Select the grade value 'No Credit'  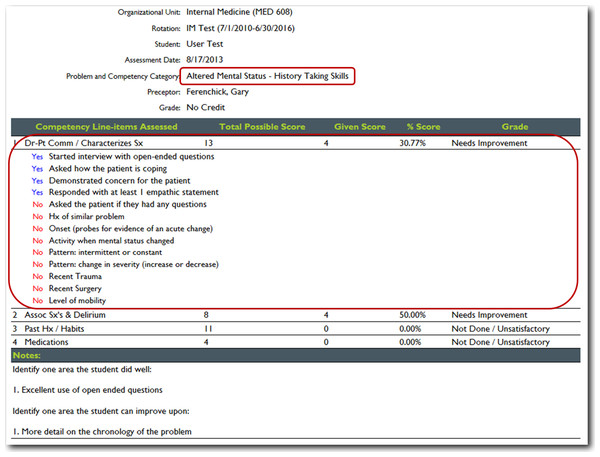pyautogui.click(x=205, y=108)
